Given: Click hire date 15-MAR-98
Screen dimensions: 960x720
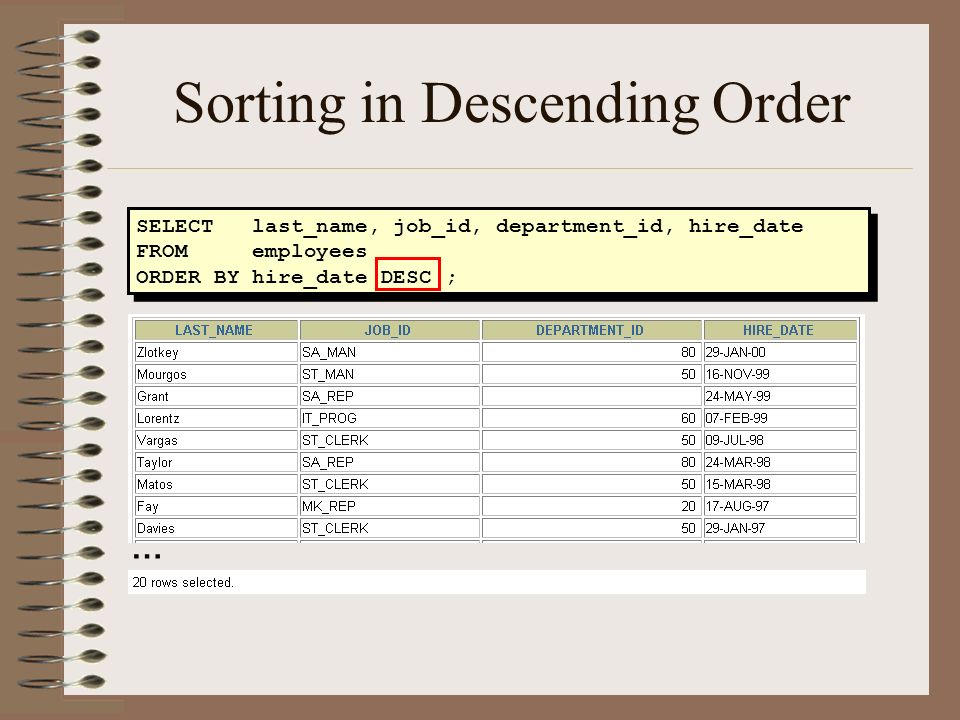Looking at the screenshot, I should click(x=780, y=484).
